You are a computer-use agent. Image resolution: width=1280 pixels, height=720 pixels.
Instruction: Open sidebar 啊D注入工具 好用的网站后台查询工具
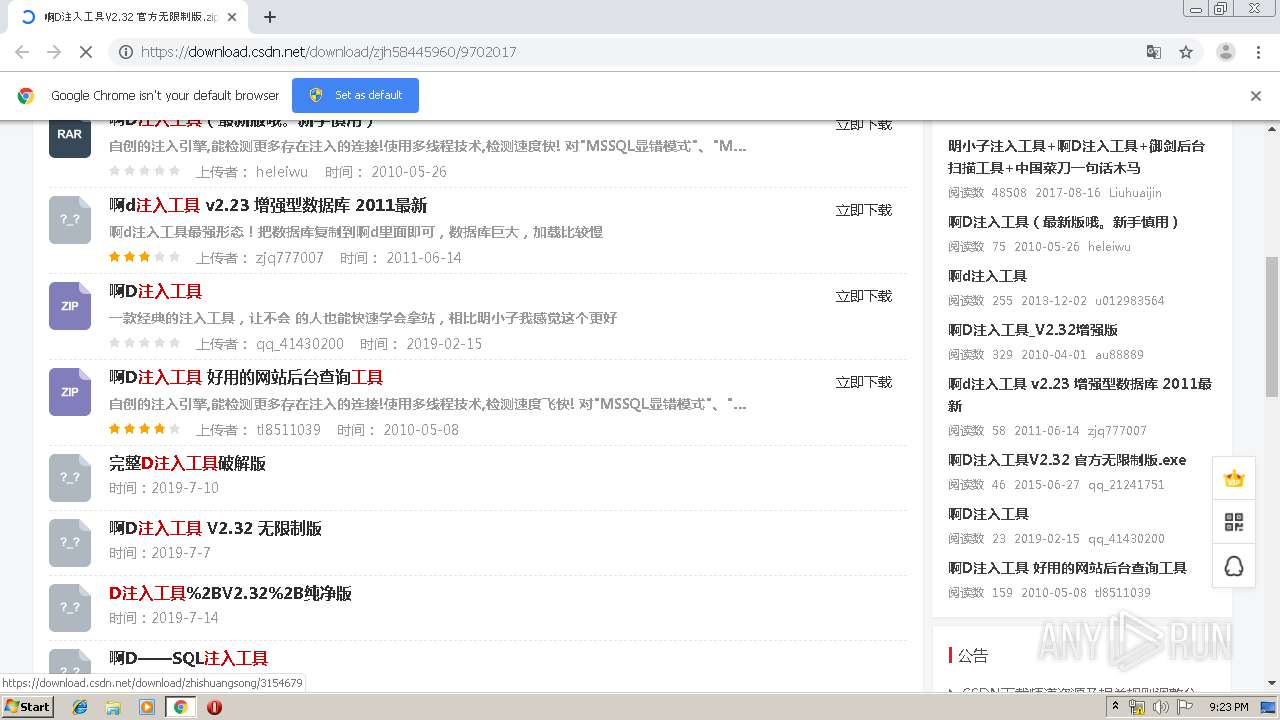tap(1067, 568)
